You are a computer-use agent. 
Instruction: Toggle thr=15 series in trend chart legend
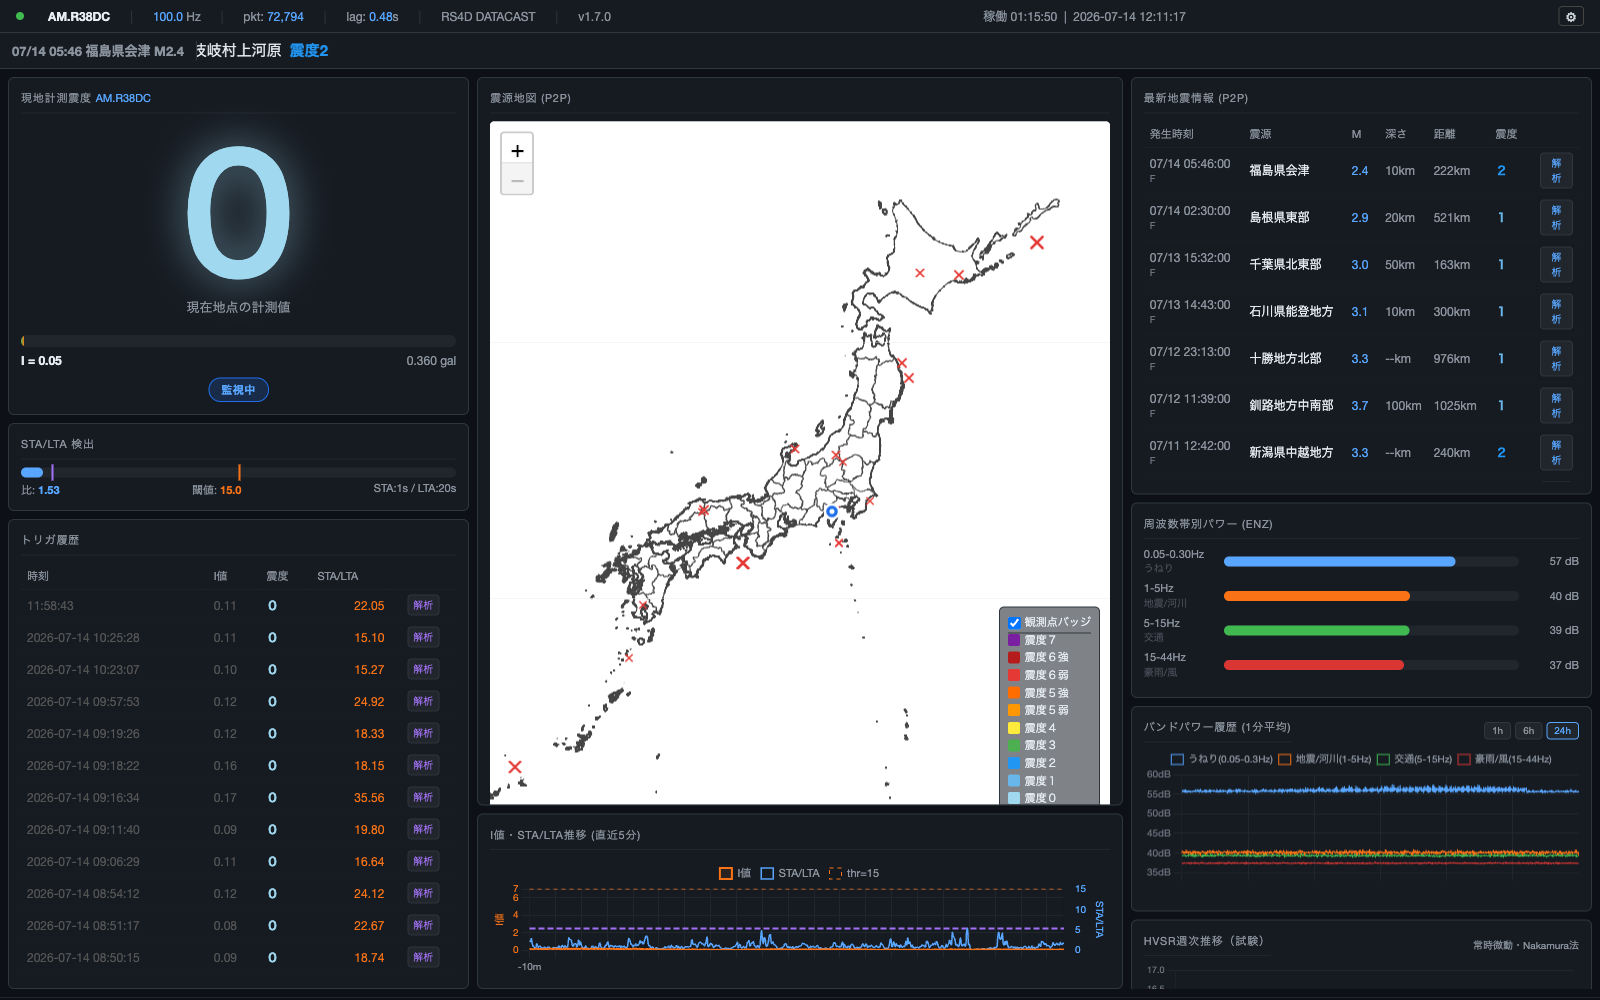click(x=854, y=873)
